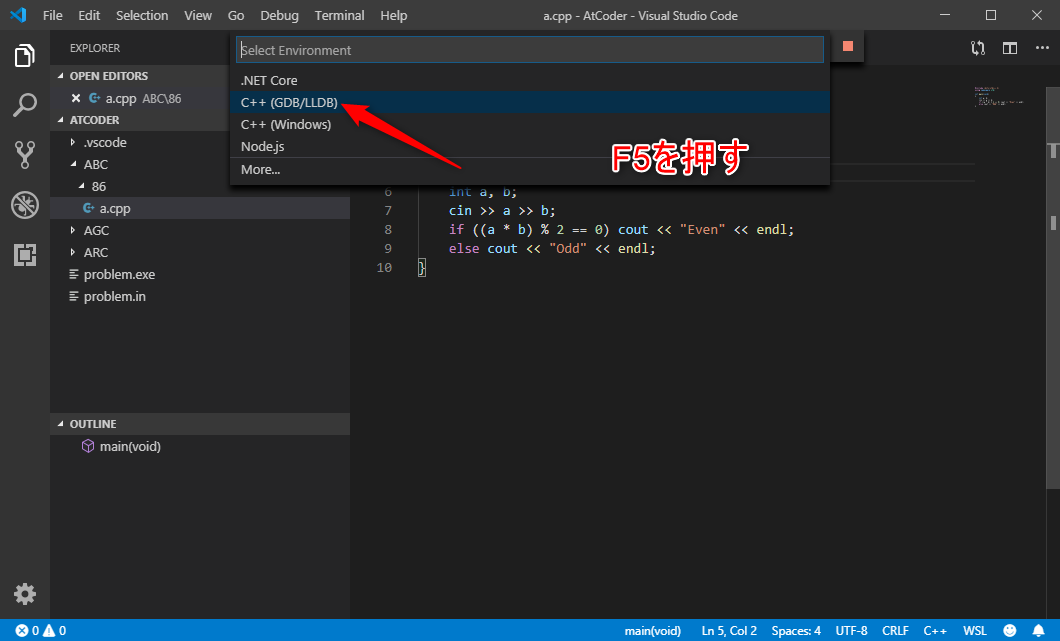Open the Search view icon
Viewport: 1060px width, 641px height.
24,105
